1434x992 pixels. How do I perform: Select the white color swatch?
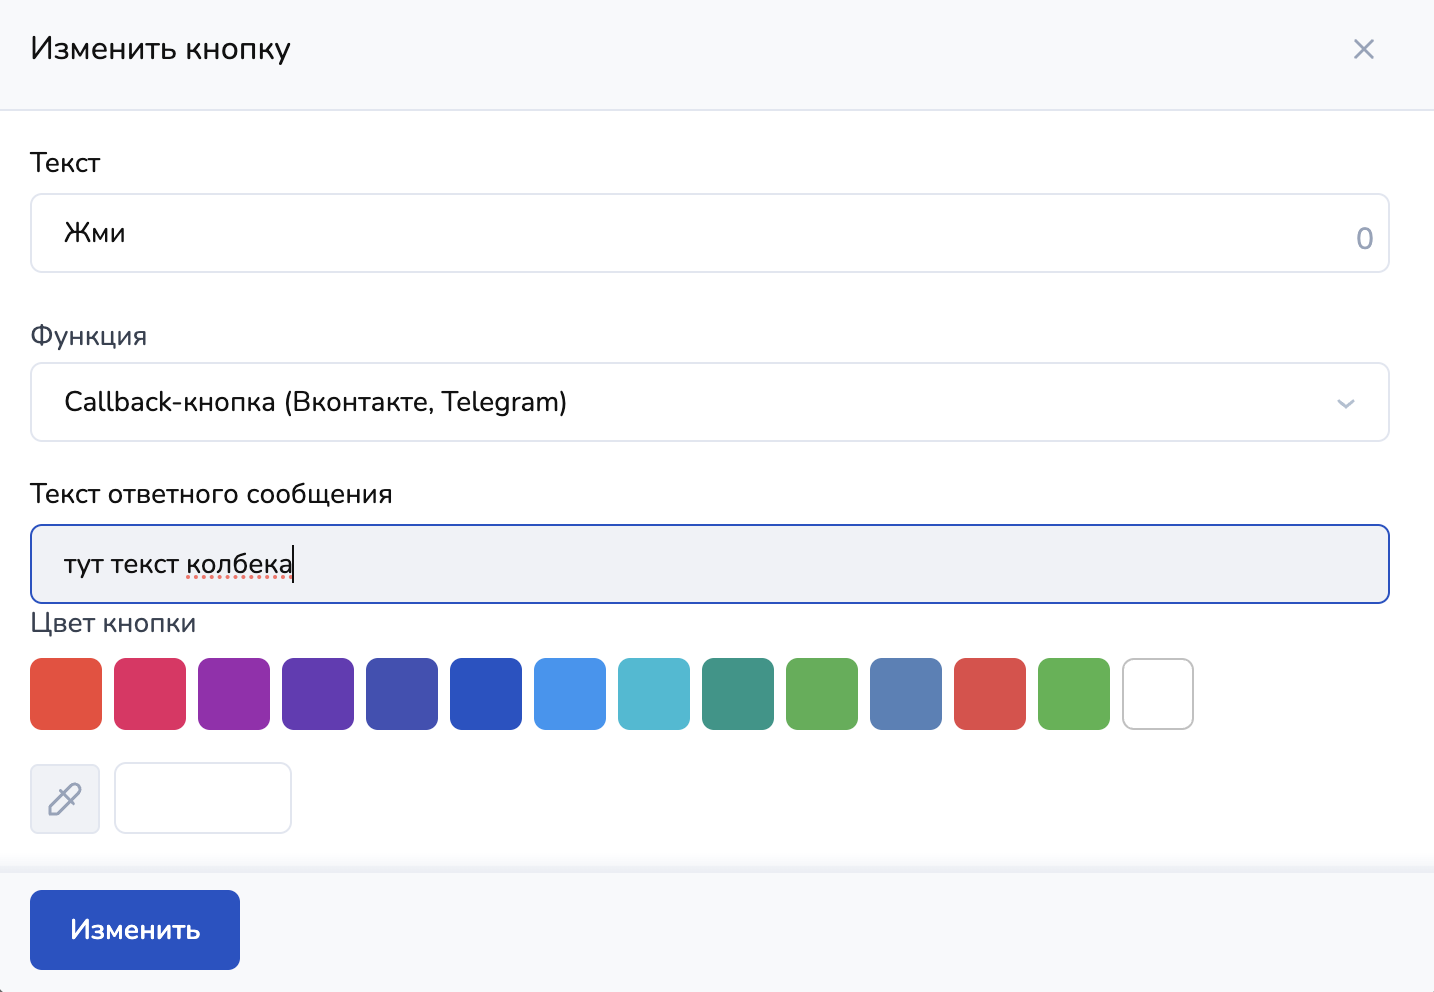[x=1158, y=694]
